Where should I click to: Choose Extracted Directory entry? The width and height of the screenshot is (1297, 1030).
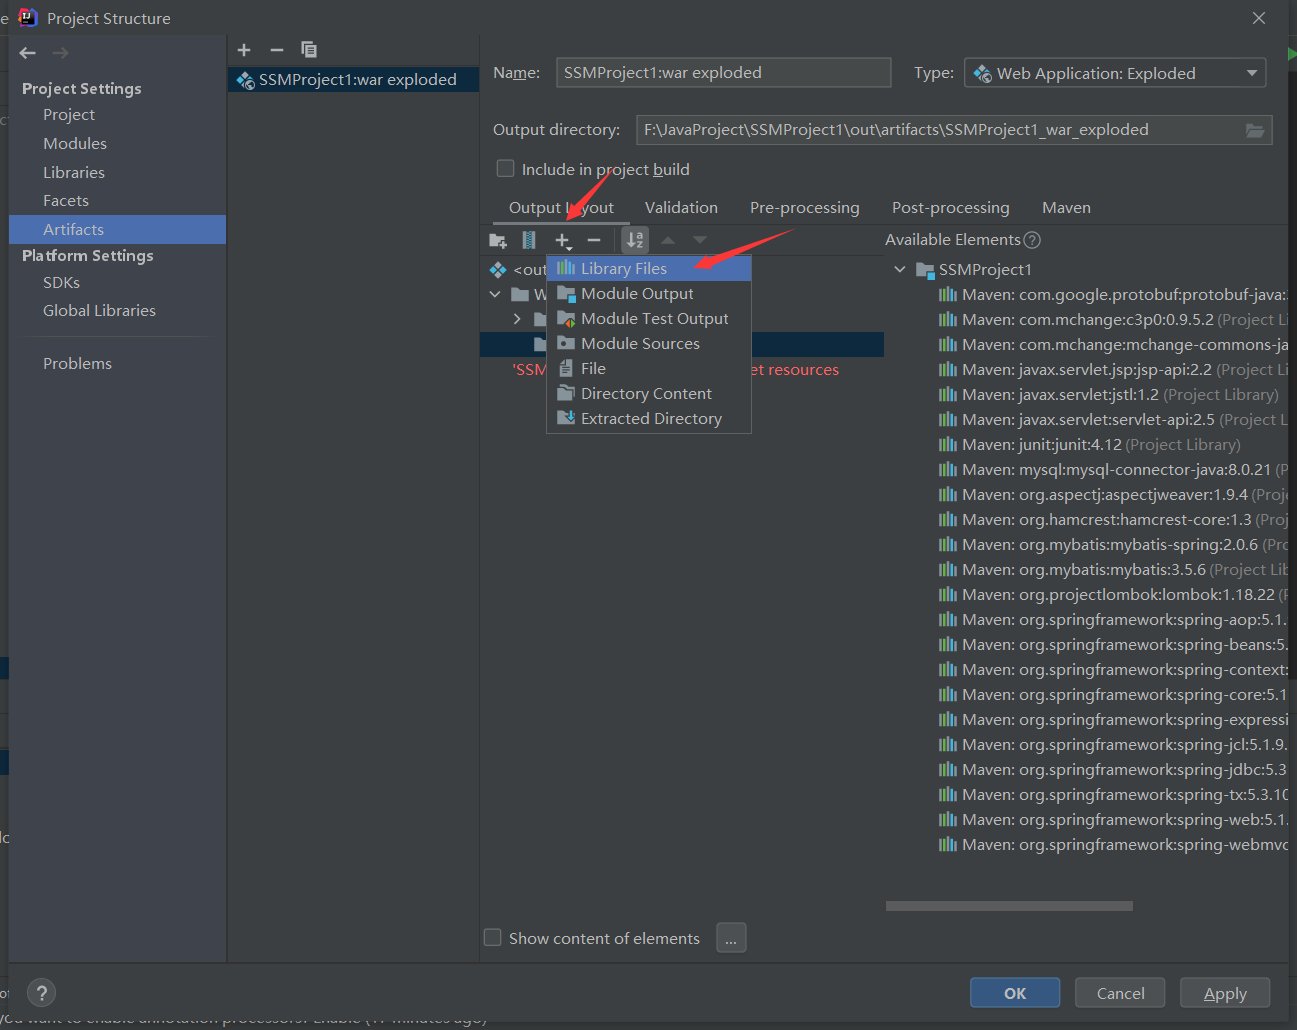[x=649, y=418]
